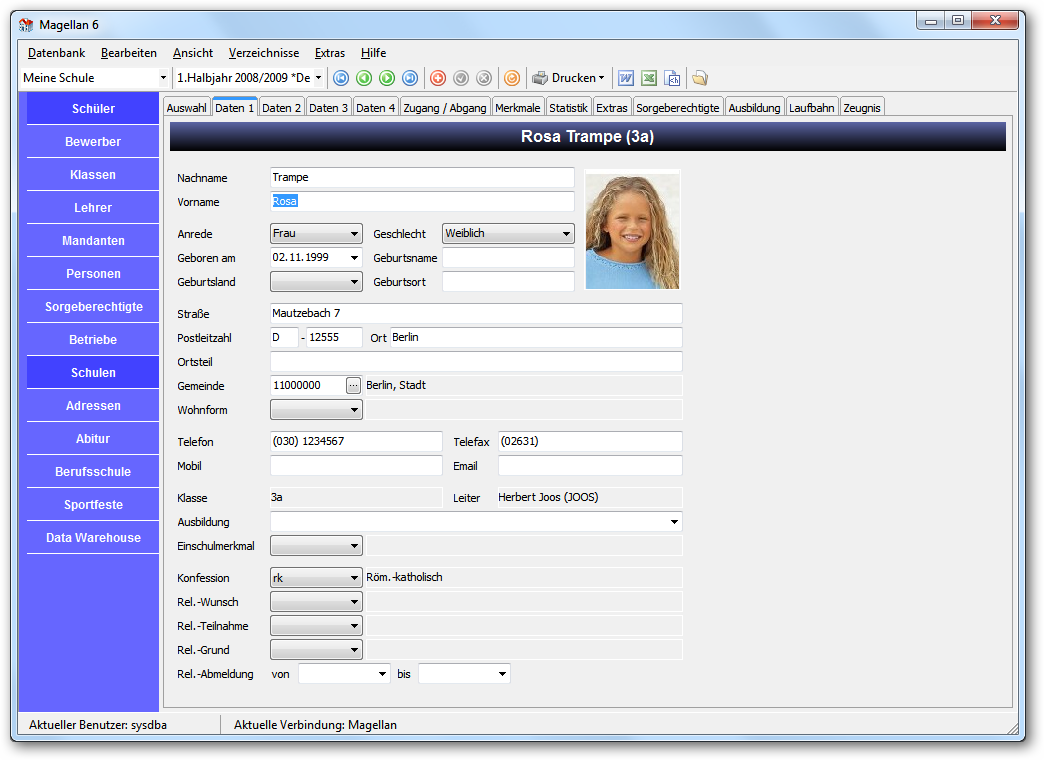
Task: Open the folder icon in toolbar
Action: pyautogui.click(x=700, y=78)
